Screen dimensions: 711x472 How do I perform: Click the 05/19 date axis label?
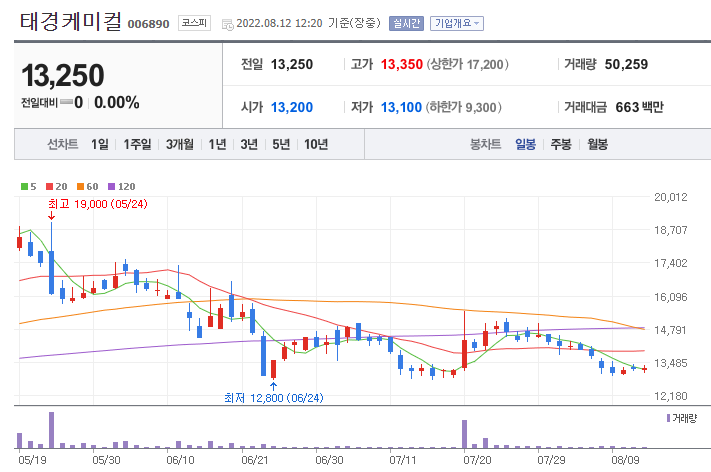[x=32, y=460]
